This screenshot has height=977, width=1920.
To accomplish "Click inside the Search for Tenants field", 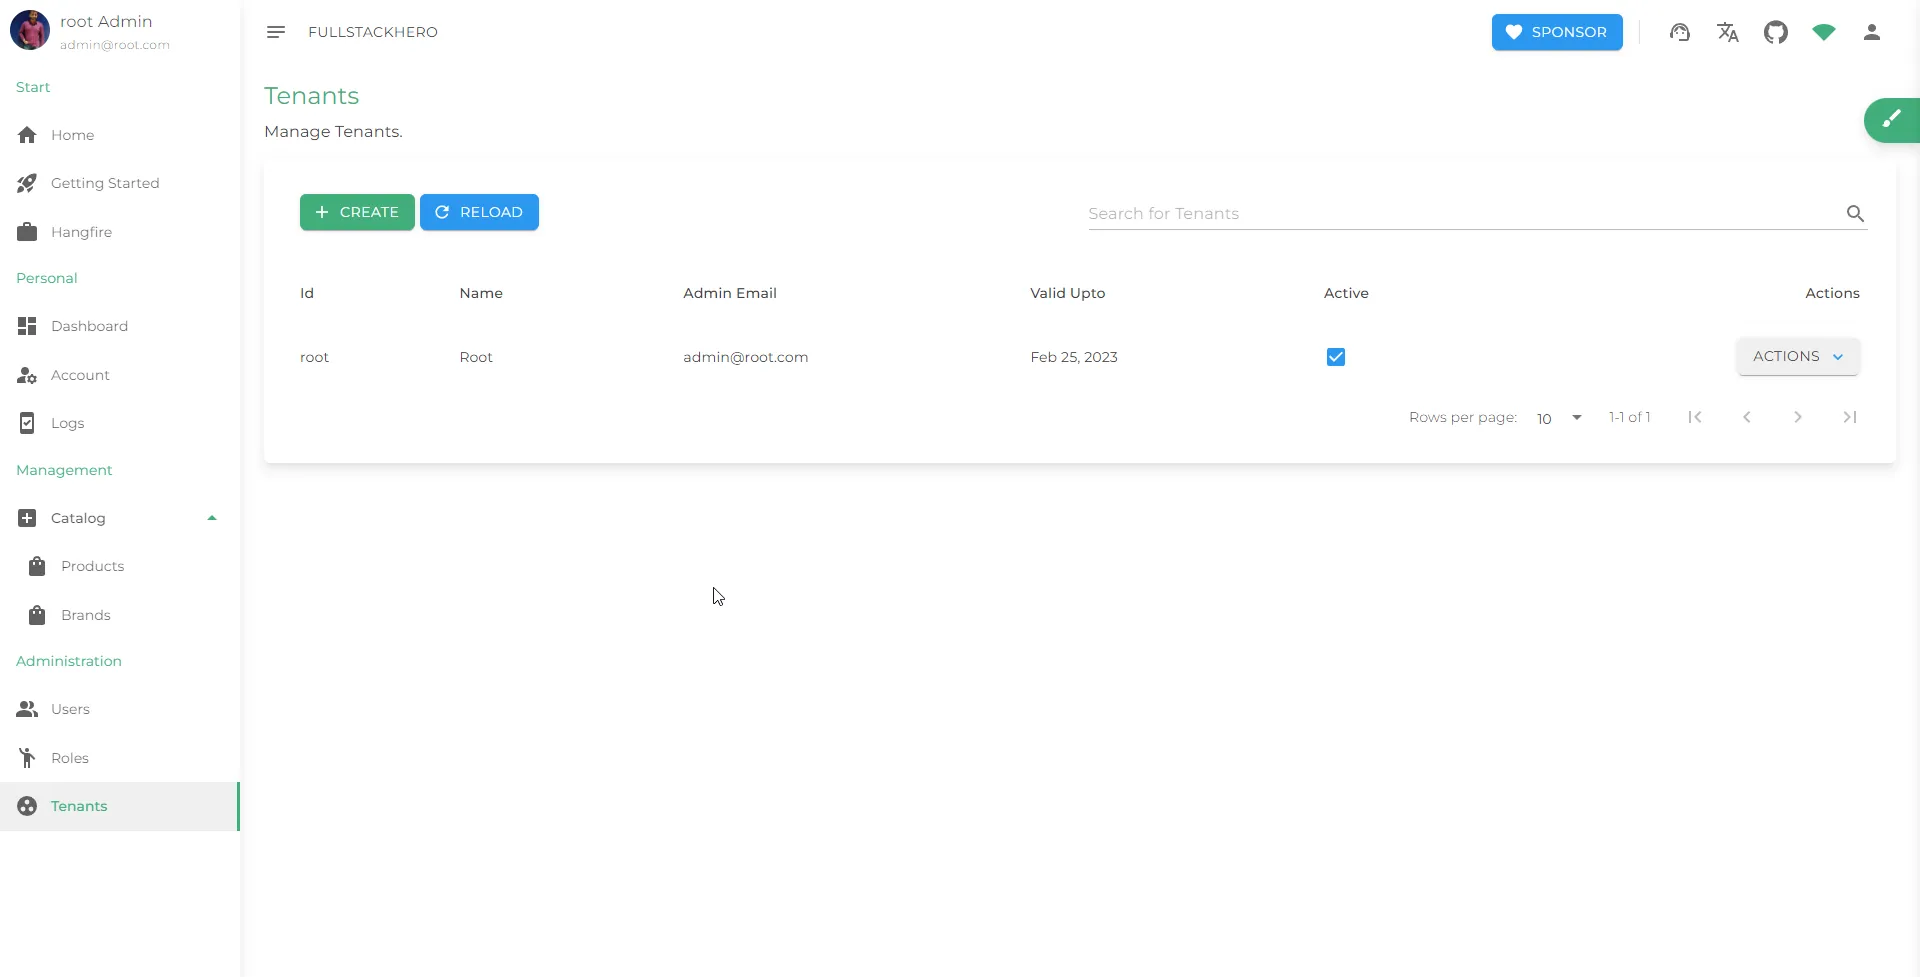I will point(1400,213).
